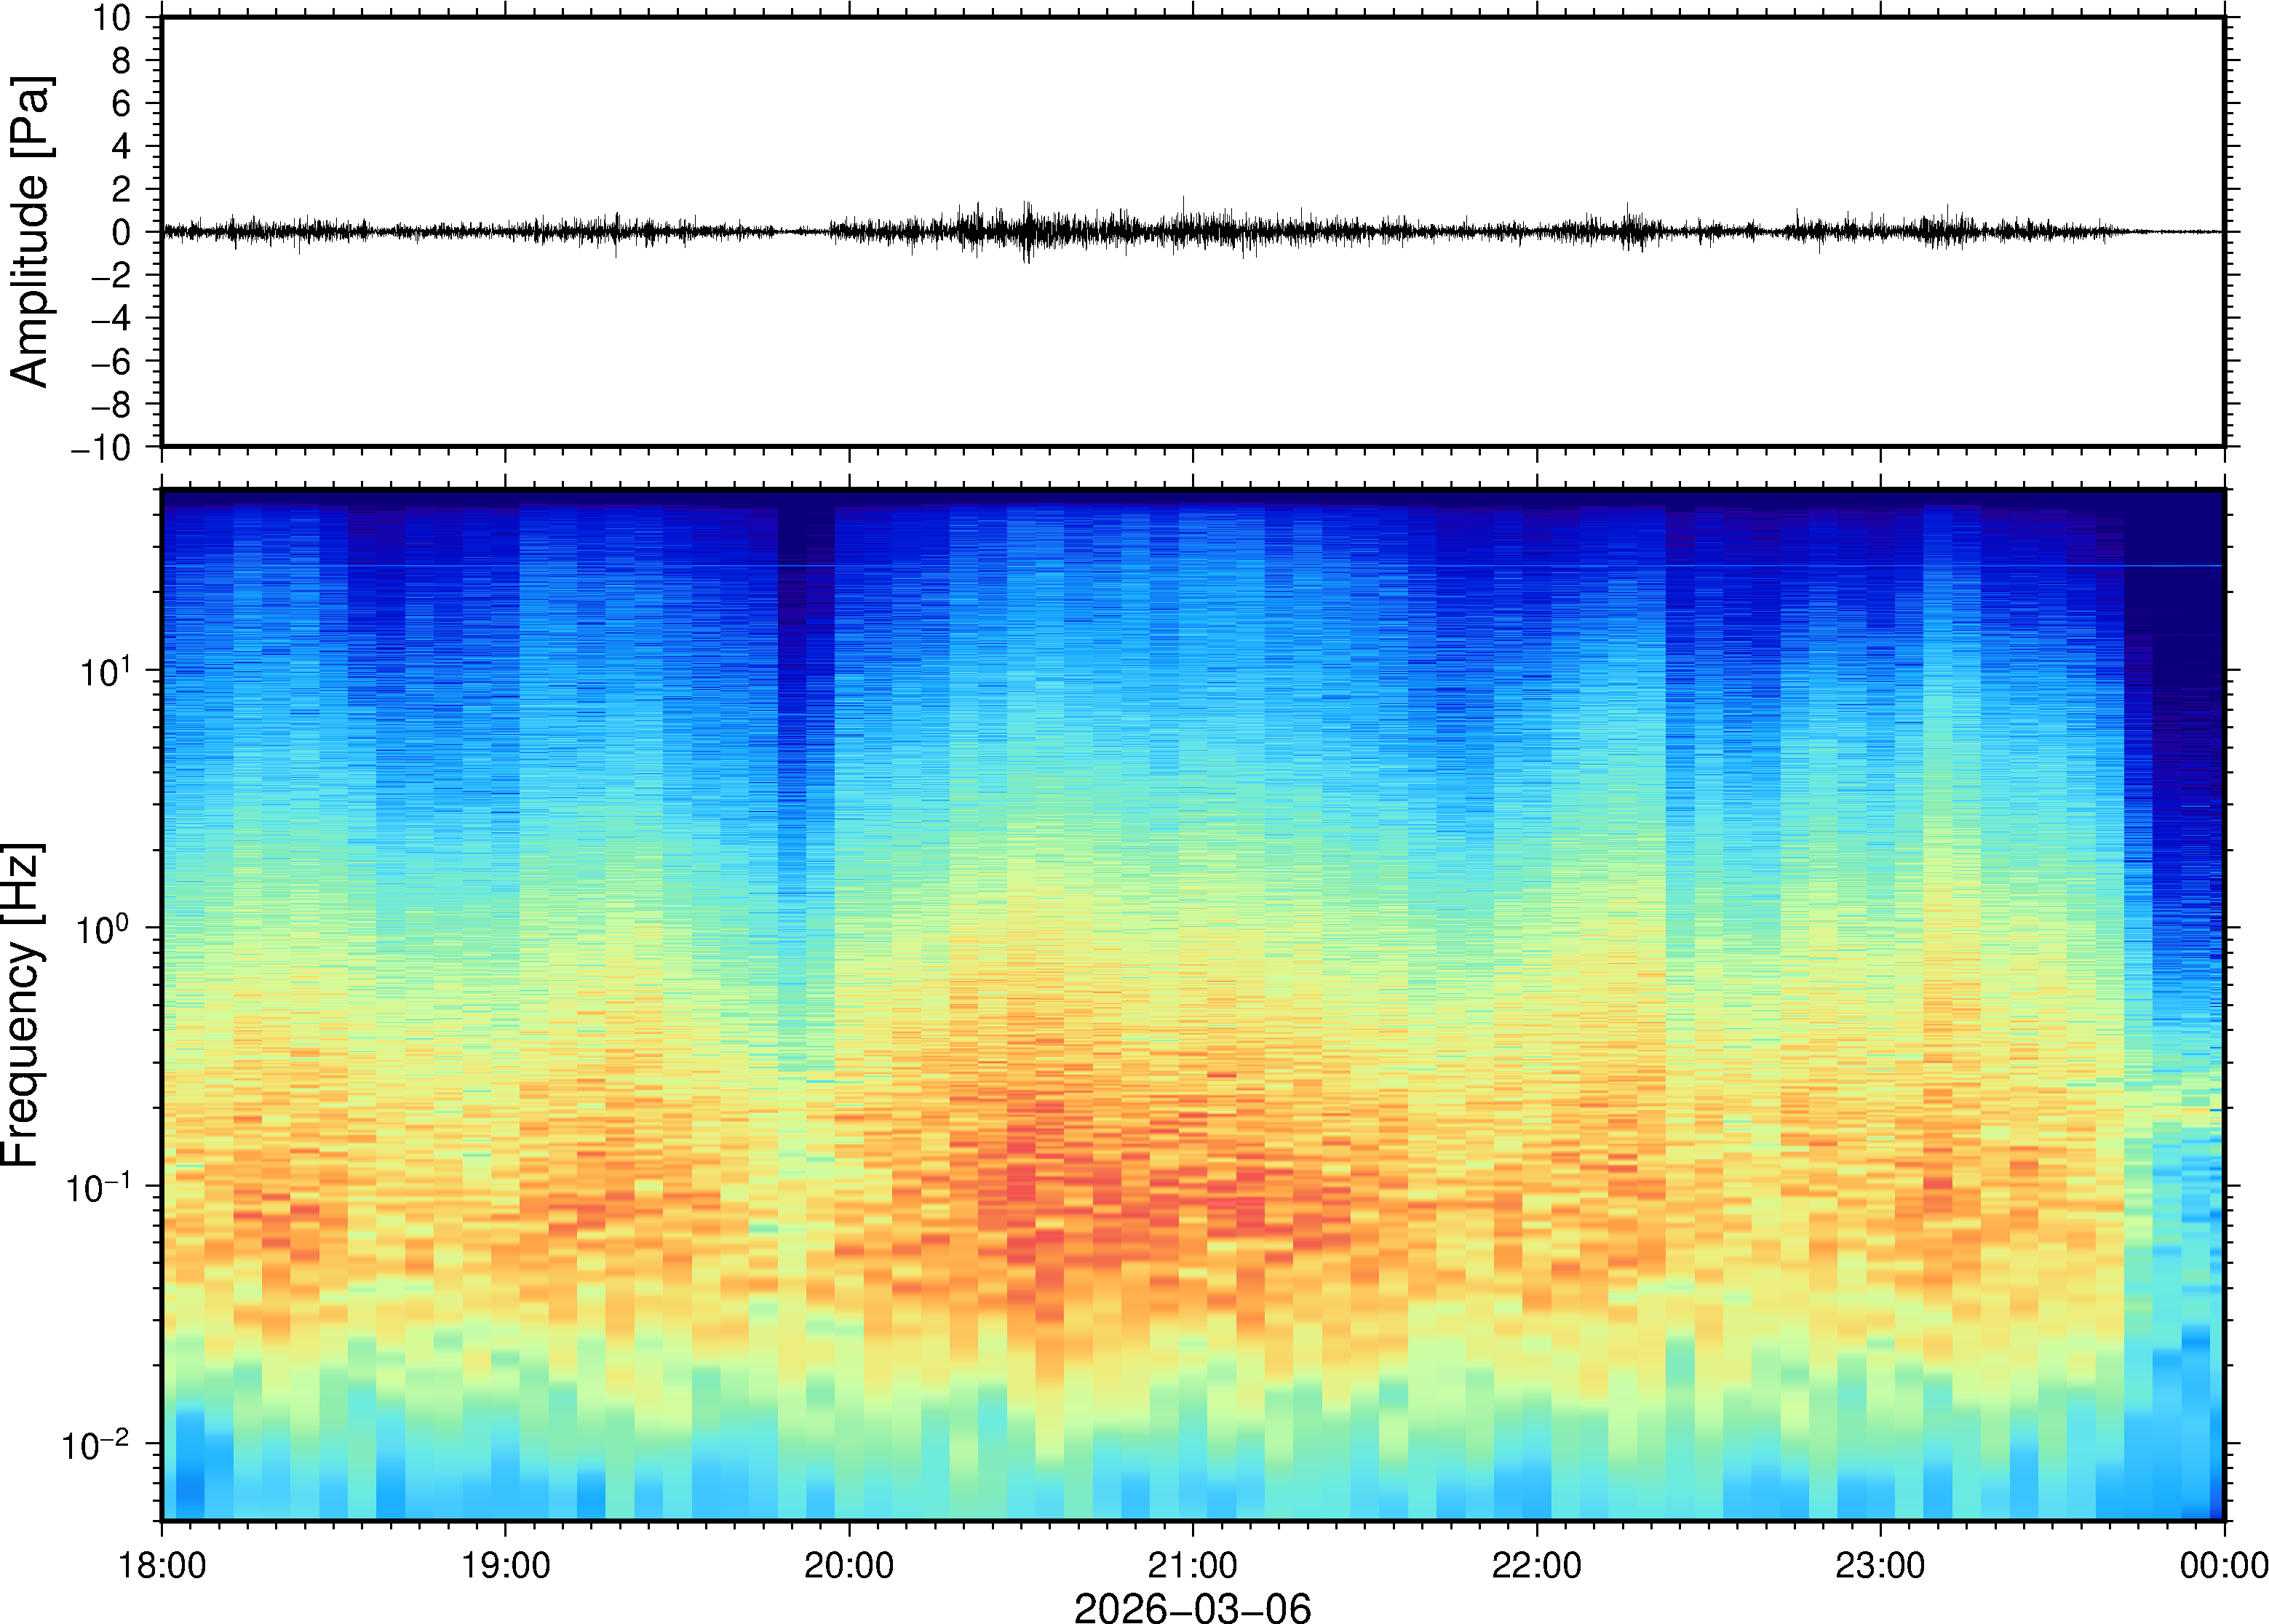Click the 10¹ frequency tick label

105,672
